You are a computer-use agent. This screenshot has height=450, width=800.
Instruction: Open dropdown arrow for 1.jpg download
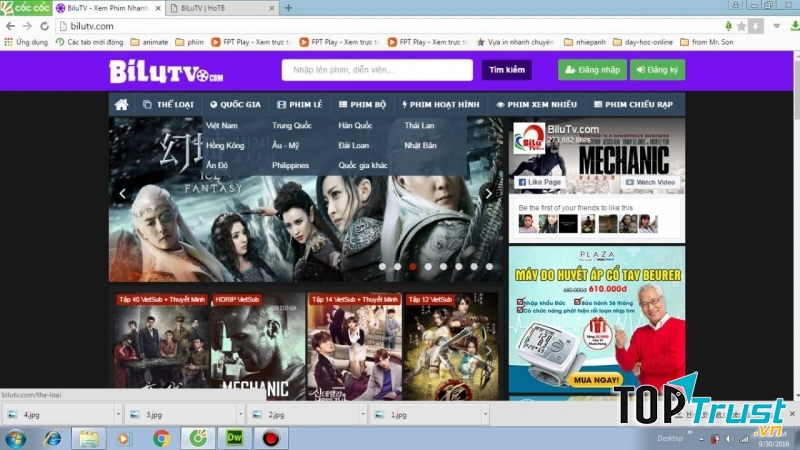485,414
